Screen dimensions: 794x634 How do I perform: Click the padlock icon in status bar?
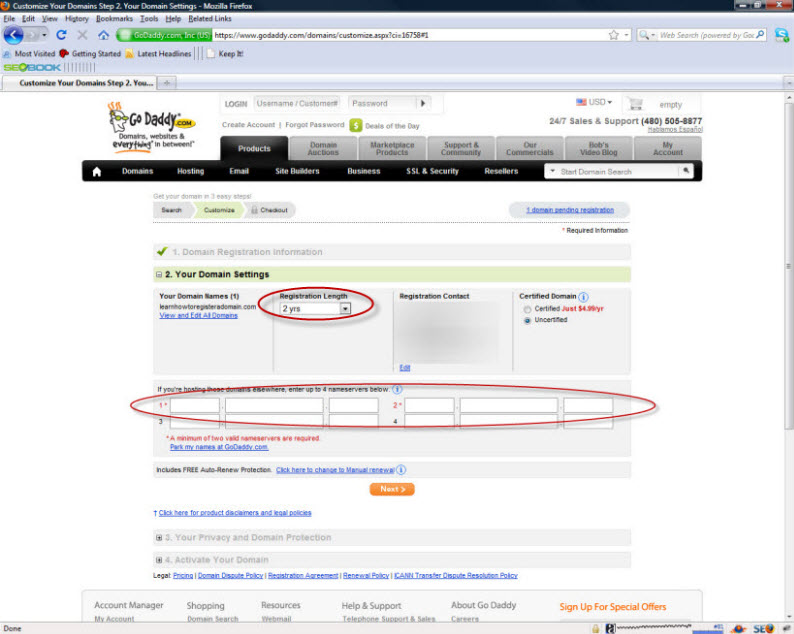tap(596, 628)
